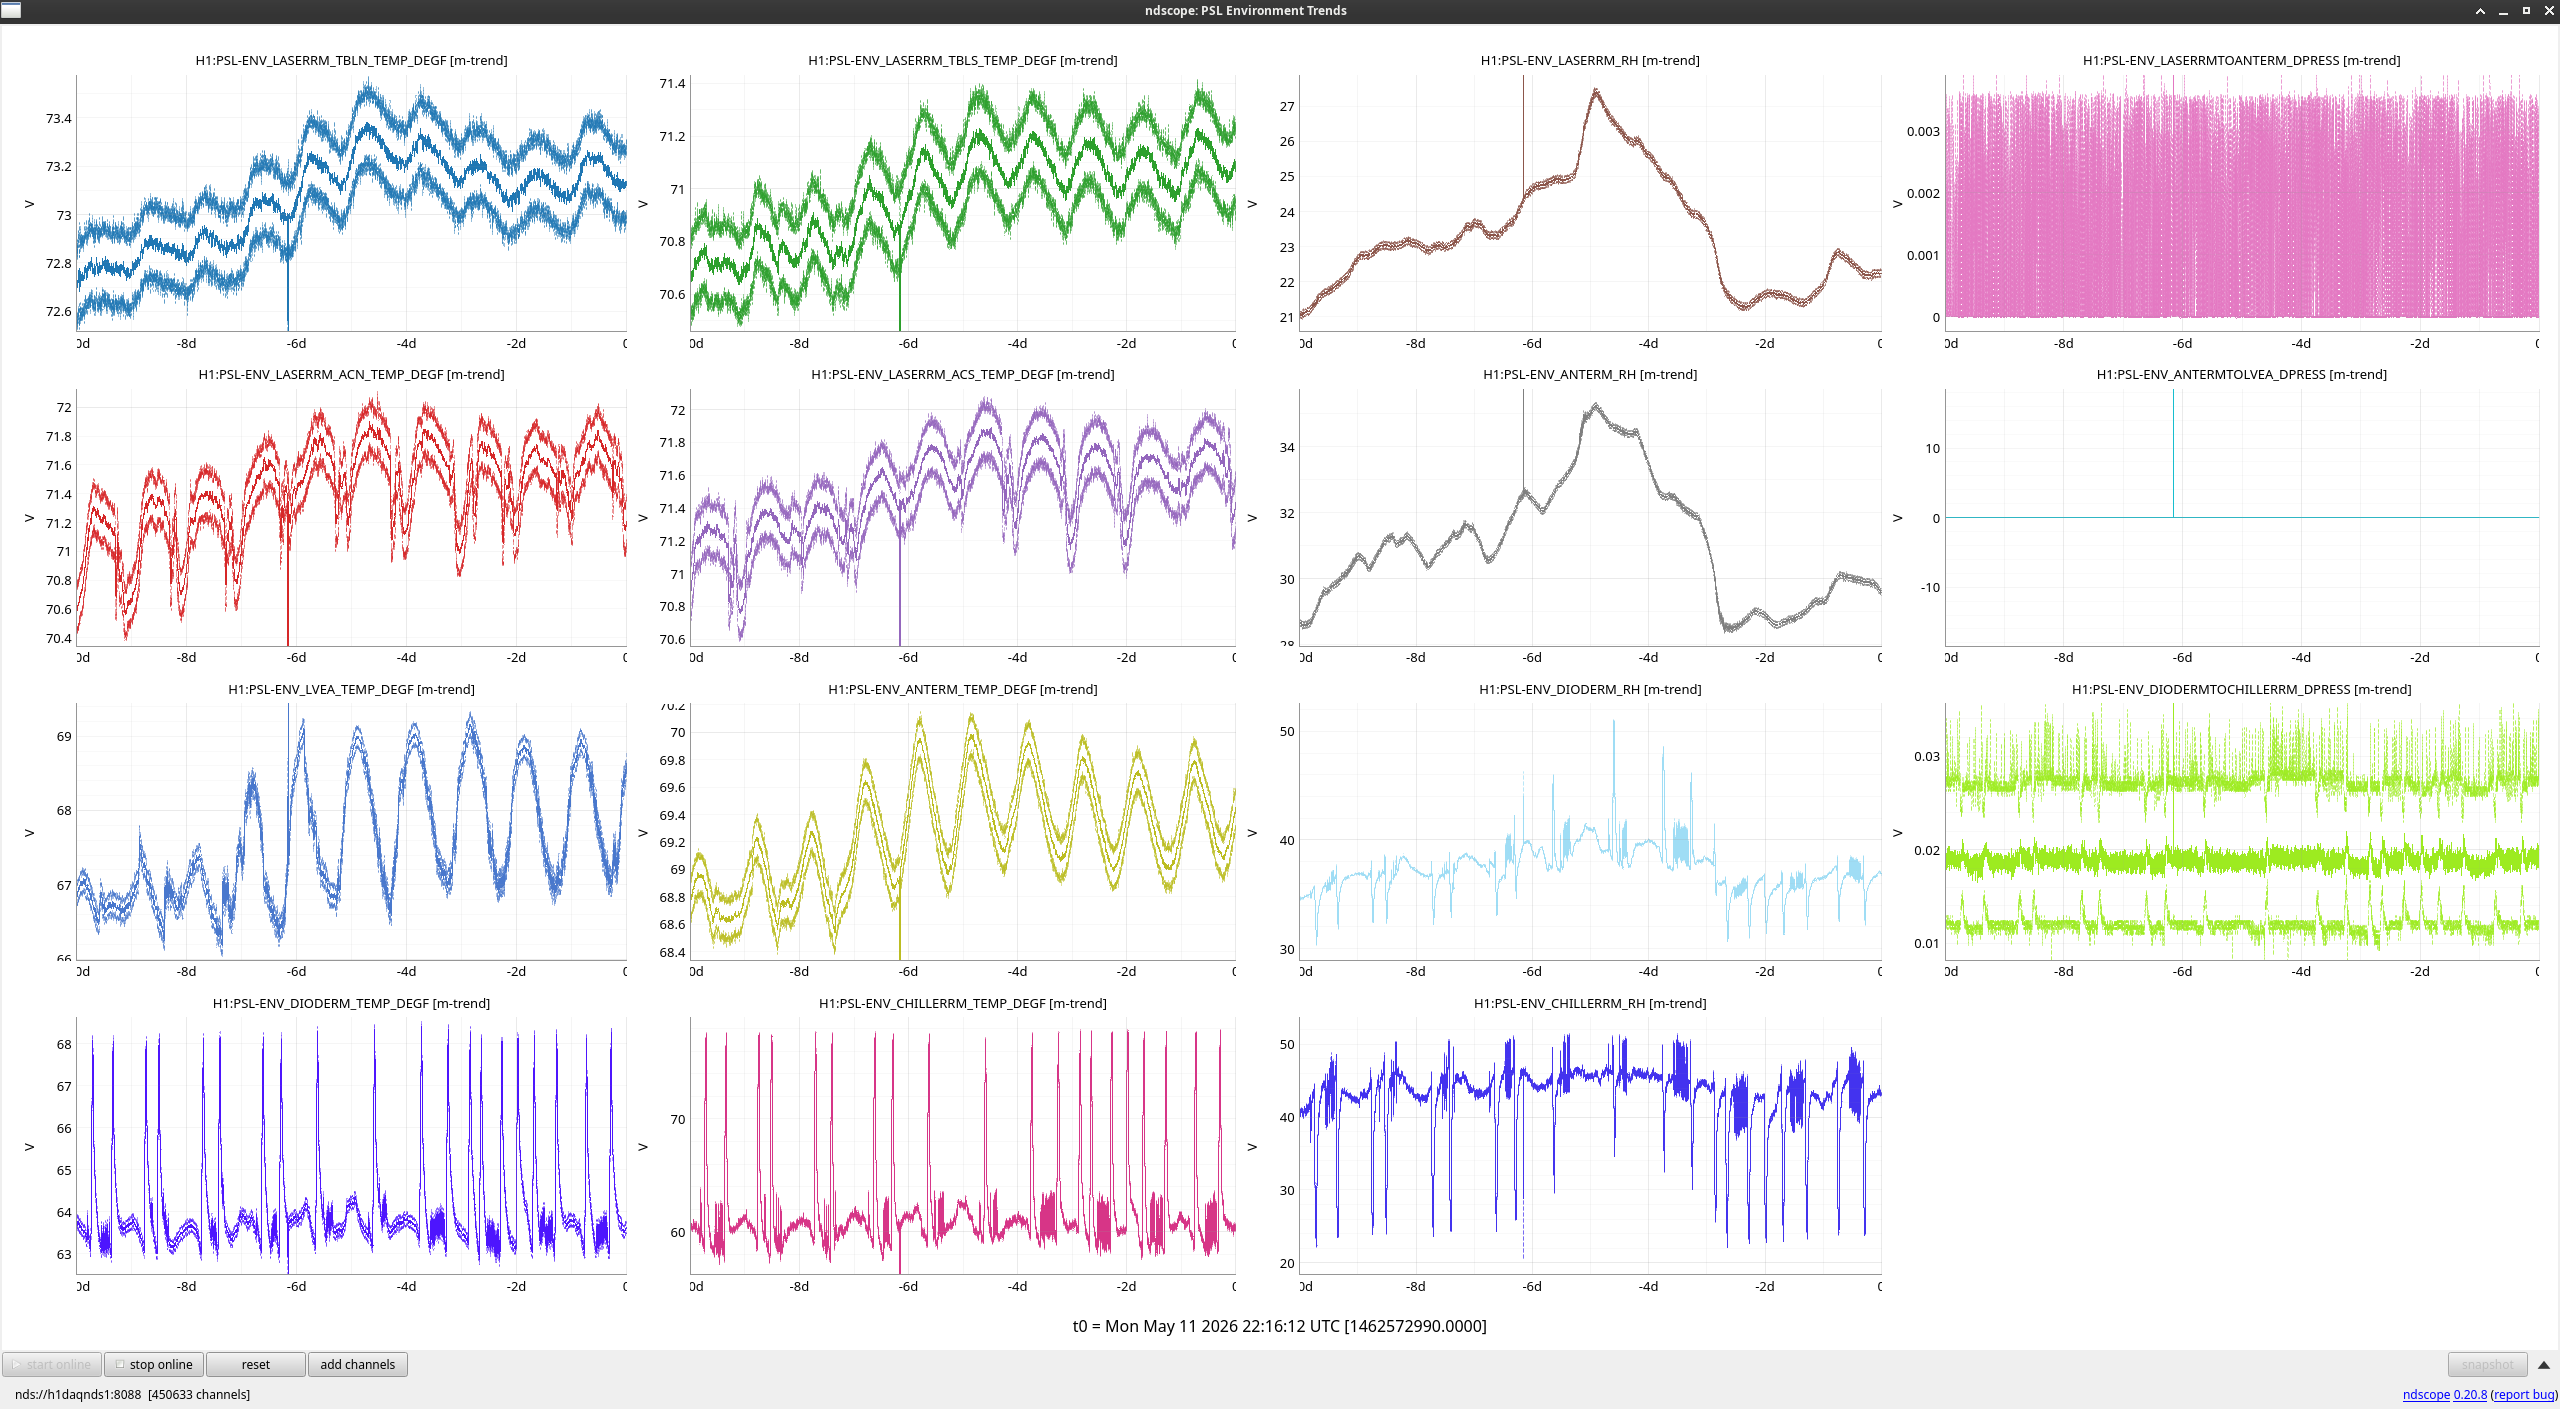
Task: Click the window menu icon in title bar
Action: [x=11, y=10]
